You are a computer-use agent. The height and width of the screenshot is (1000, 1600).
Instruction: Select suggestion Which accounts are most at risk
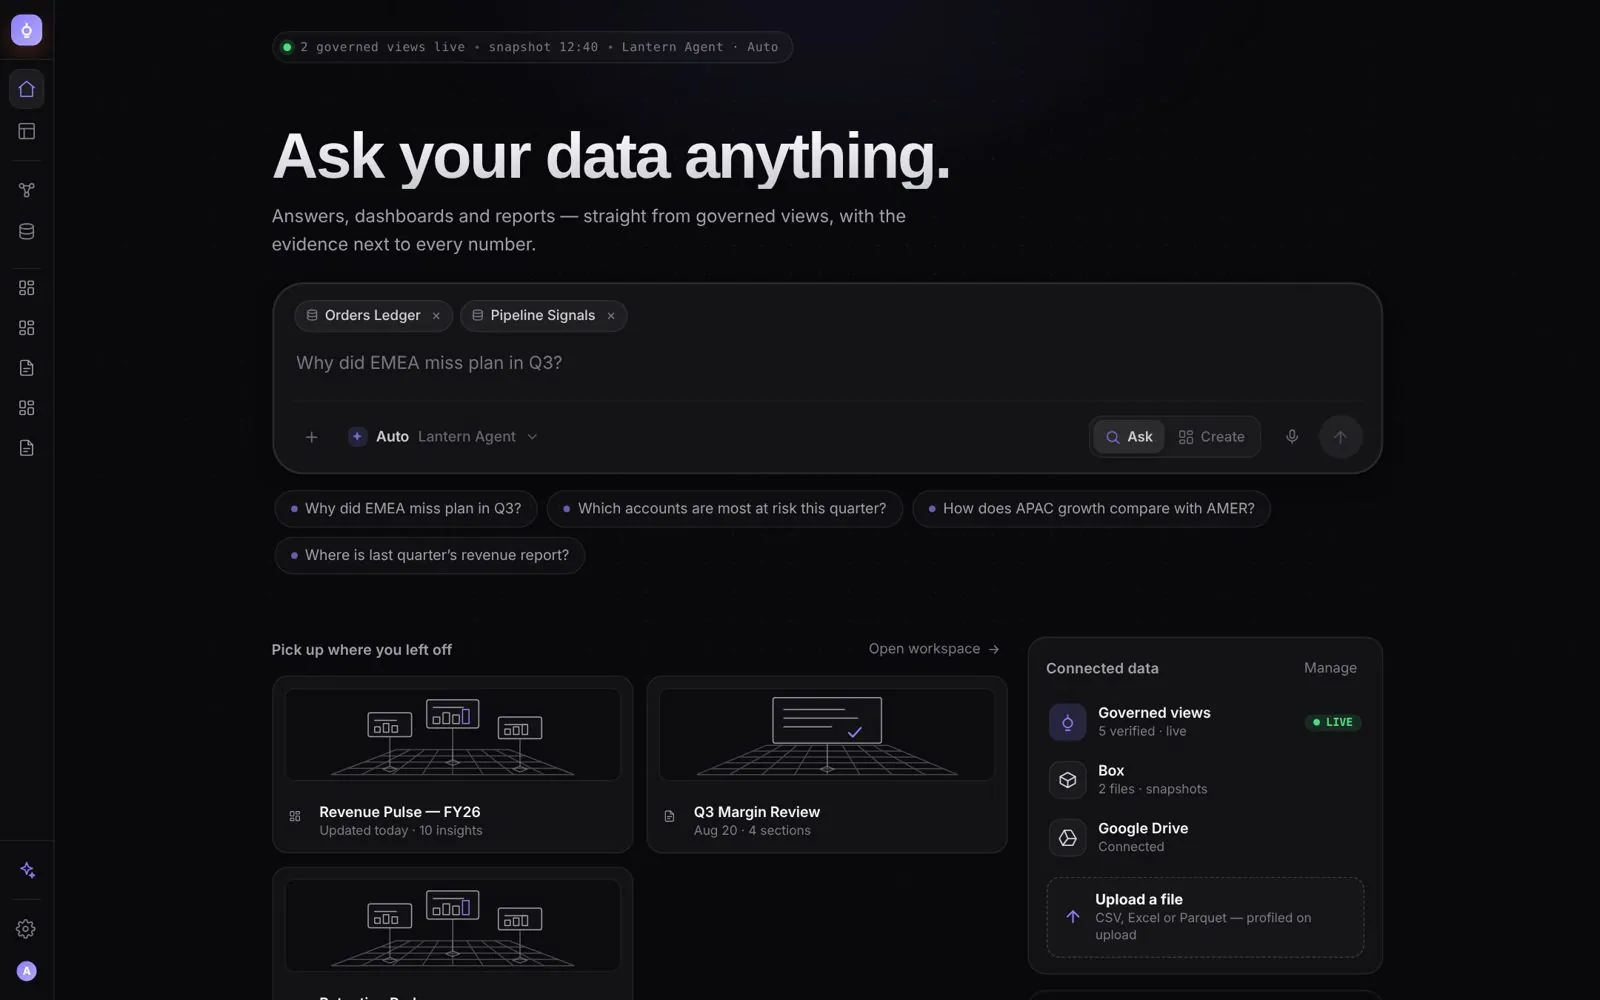pos(724,509)
